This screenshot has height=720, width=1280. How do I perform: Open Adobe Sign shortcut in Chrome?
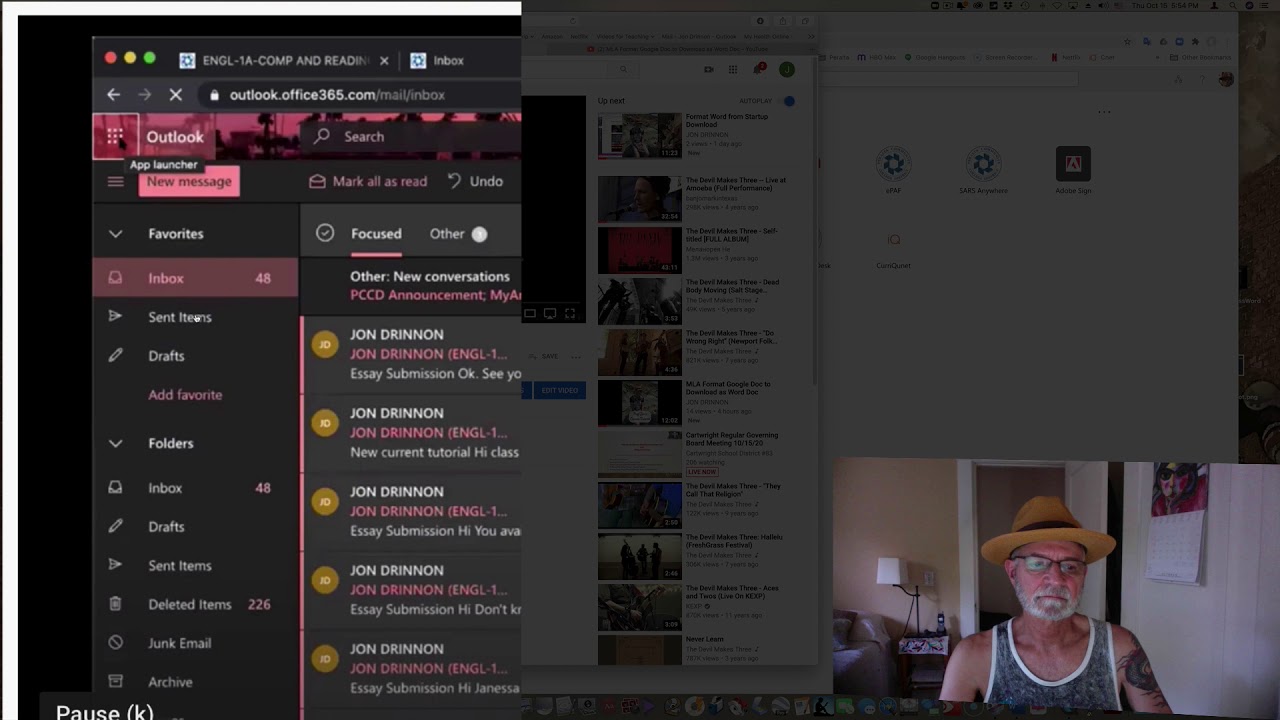(1073, 170)
